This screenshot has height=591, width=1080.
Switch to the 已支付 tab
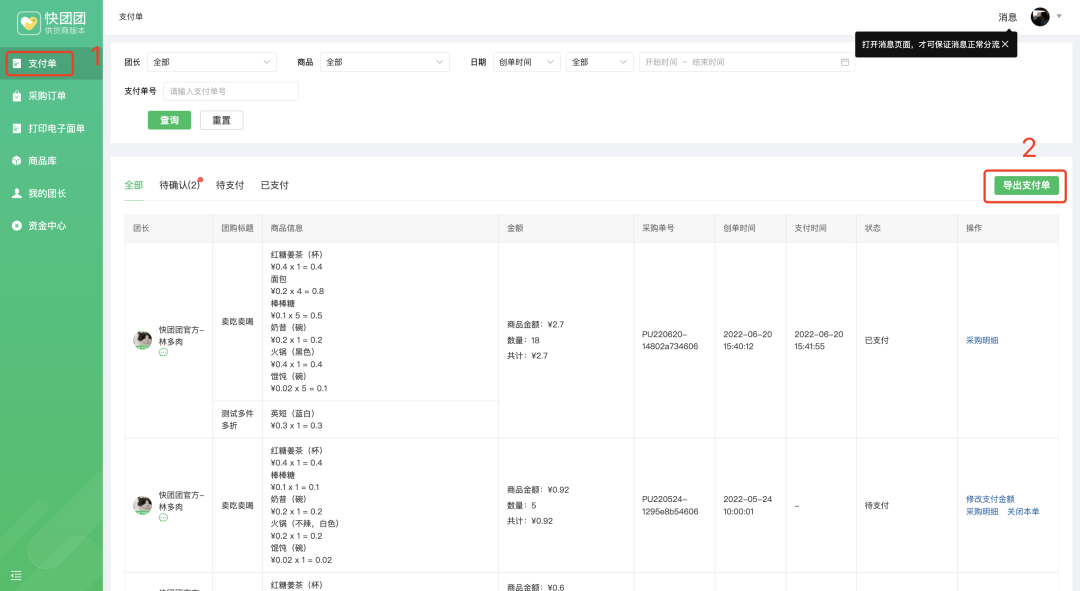274,185
